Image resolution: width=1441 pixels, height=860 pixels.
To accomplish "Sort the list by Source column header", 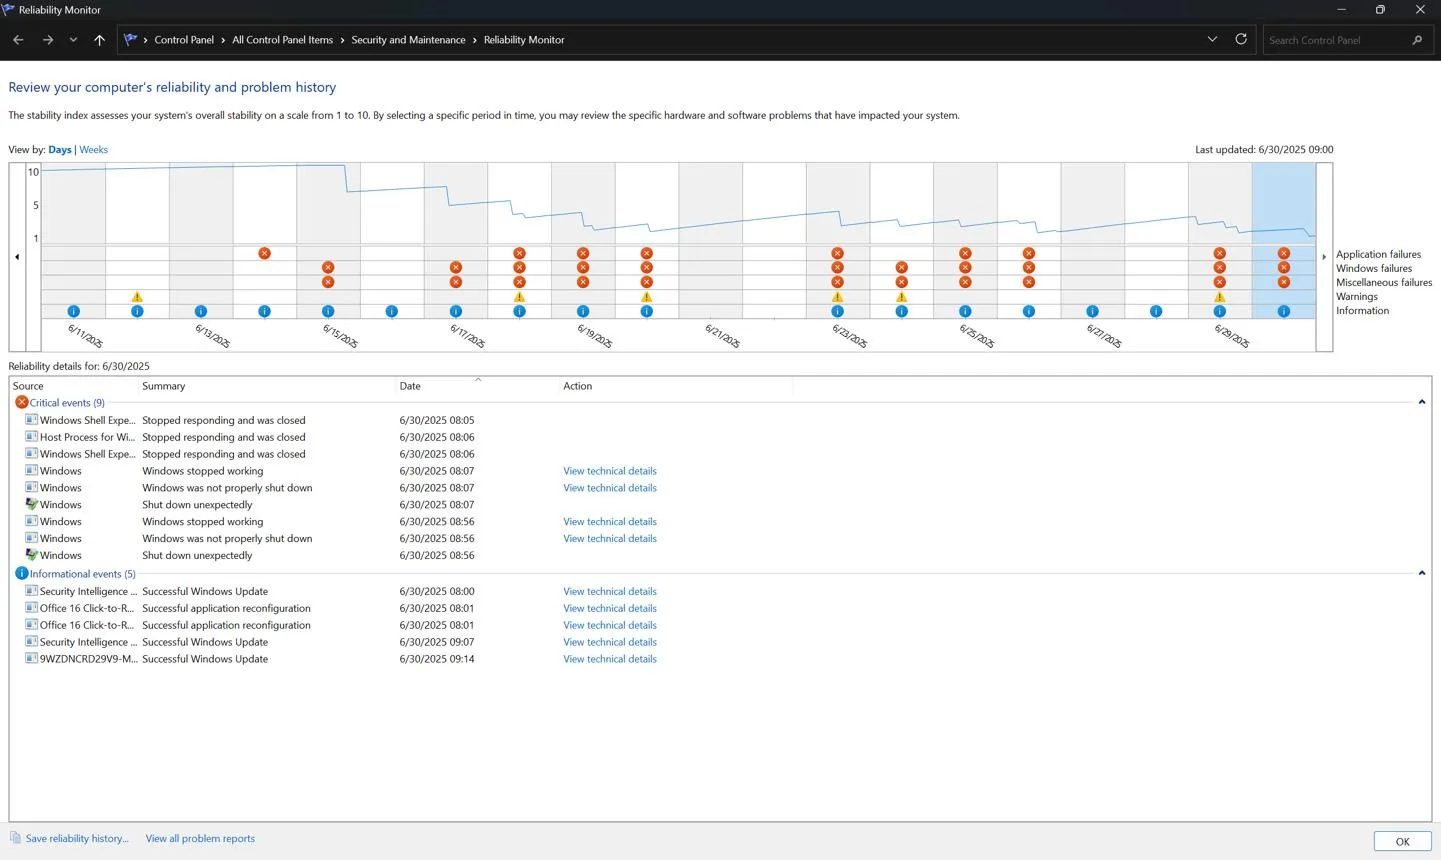I will coord(73,386).
